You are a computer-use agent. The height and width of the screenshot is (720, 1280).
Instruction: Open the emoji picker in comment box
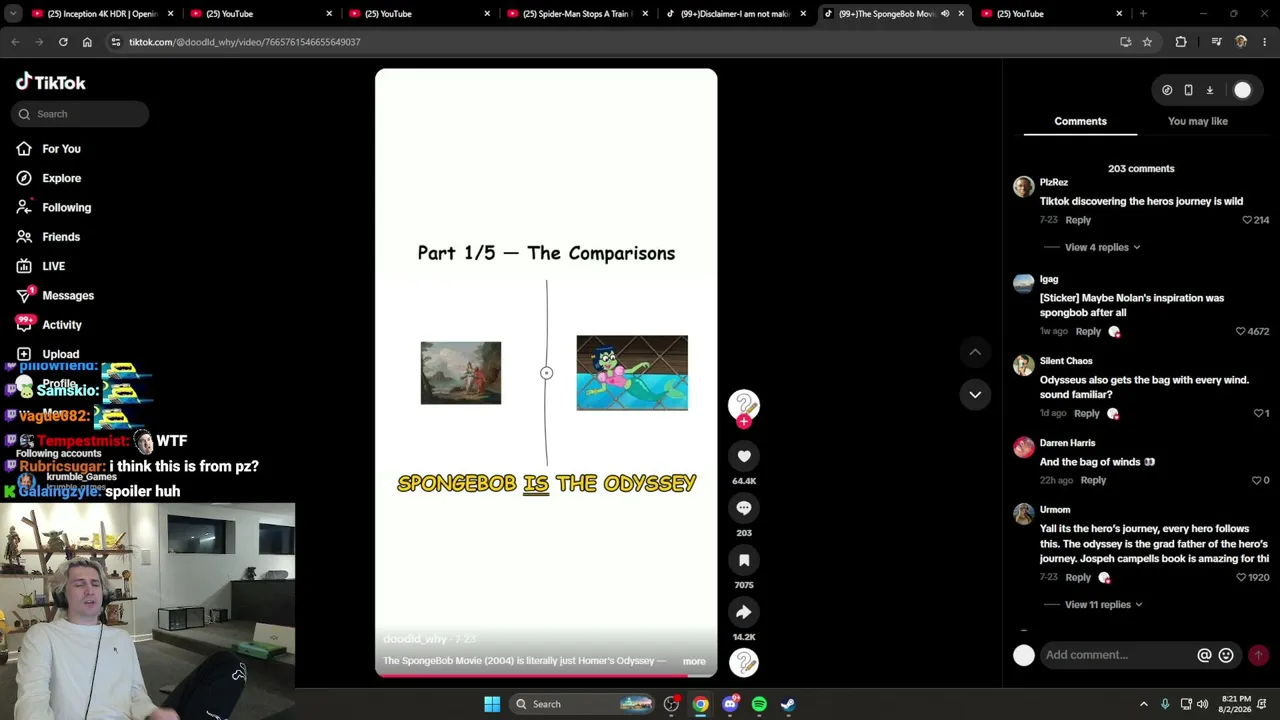pyautogui.click(x=1226, y=655)
